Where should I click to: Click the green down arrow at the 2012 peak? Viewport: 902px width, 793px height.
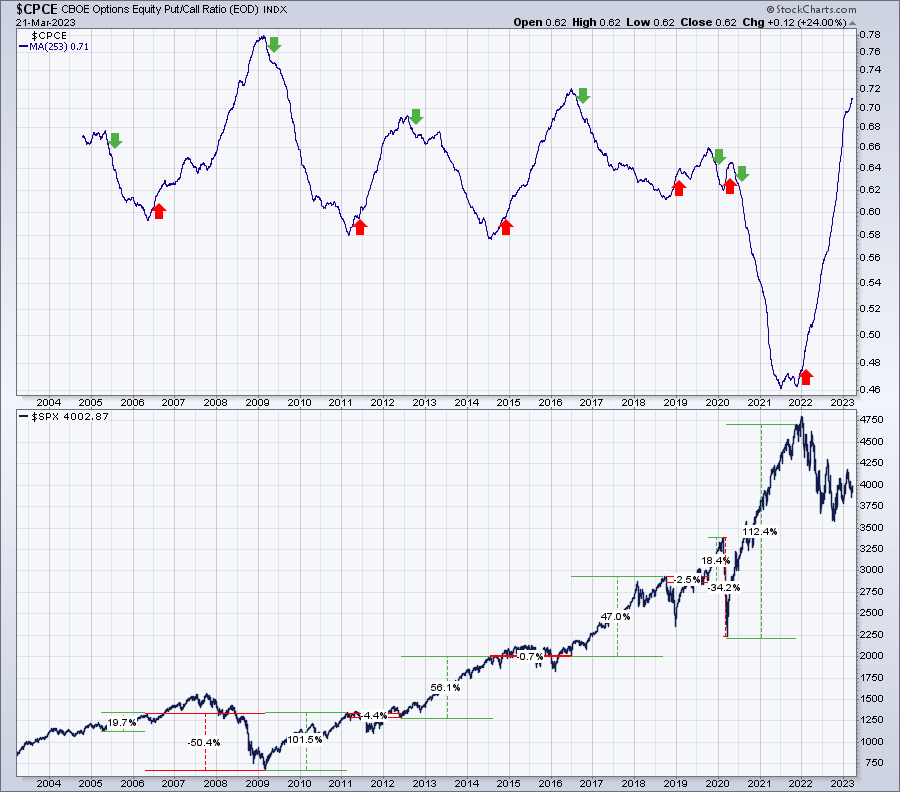coord(416,116)
